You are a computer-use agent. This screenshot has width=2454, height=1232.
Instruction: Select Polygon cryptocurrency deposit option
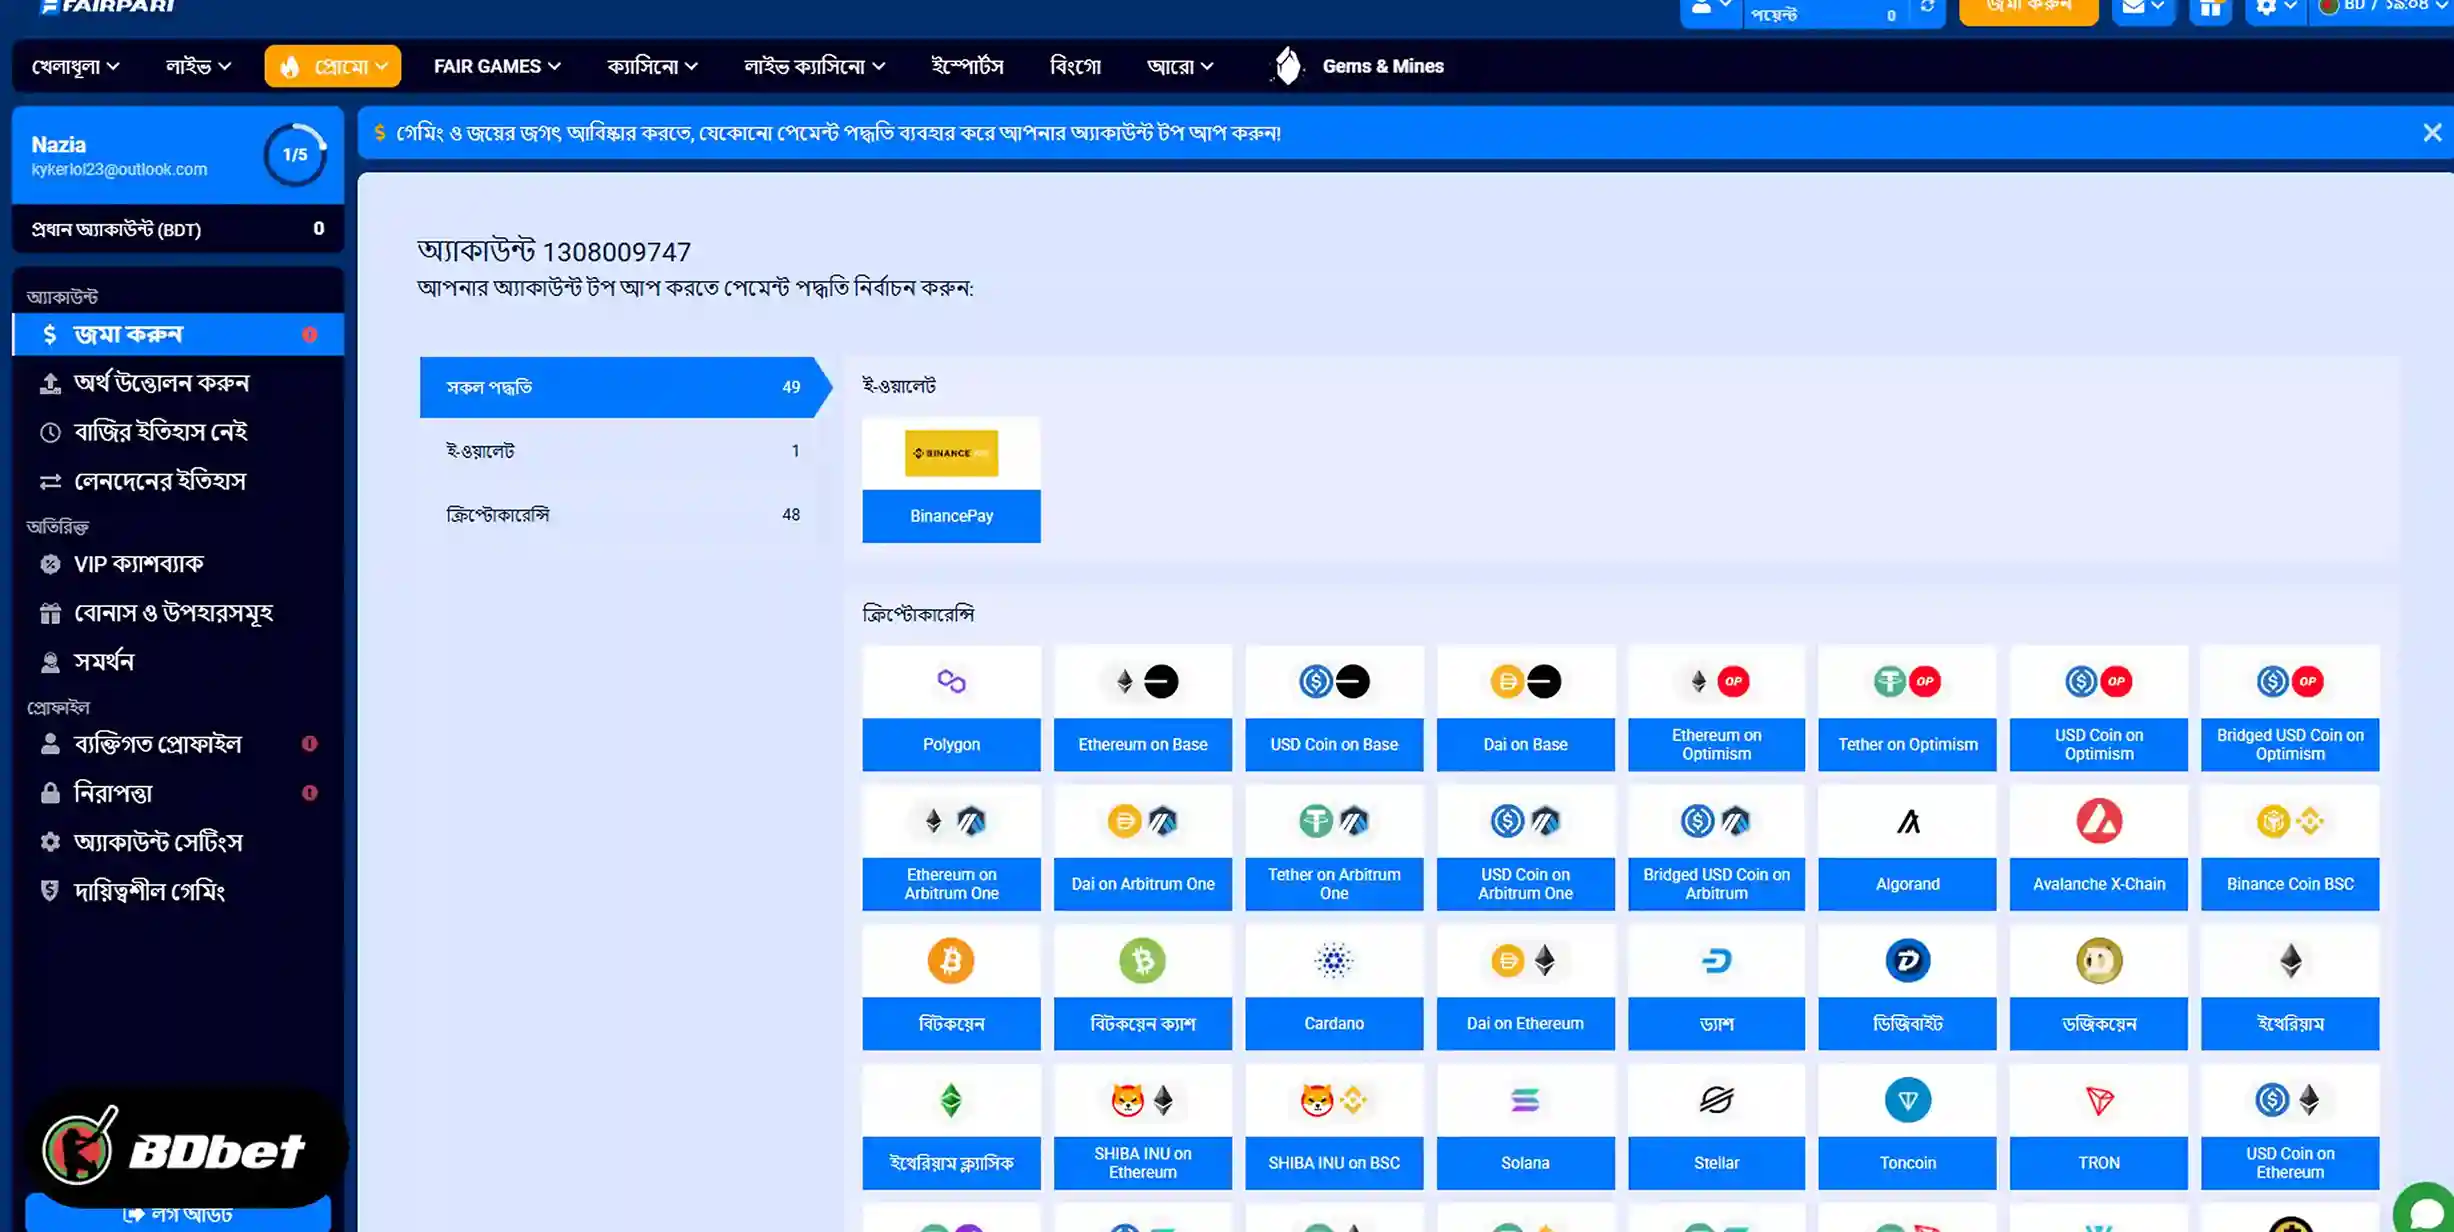point(951,708)
